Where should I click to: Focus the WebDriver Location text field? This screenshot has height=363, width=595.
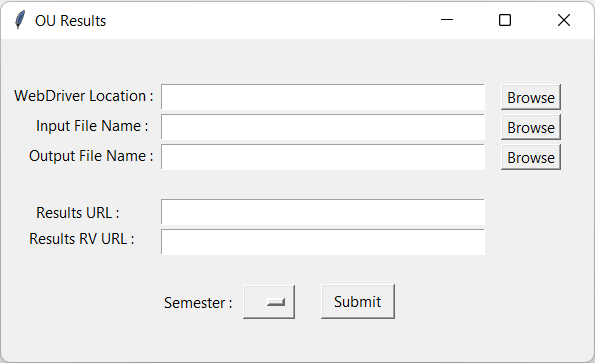click(323, 97)
